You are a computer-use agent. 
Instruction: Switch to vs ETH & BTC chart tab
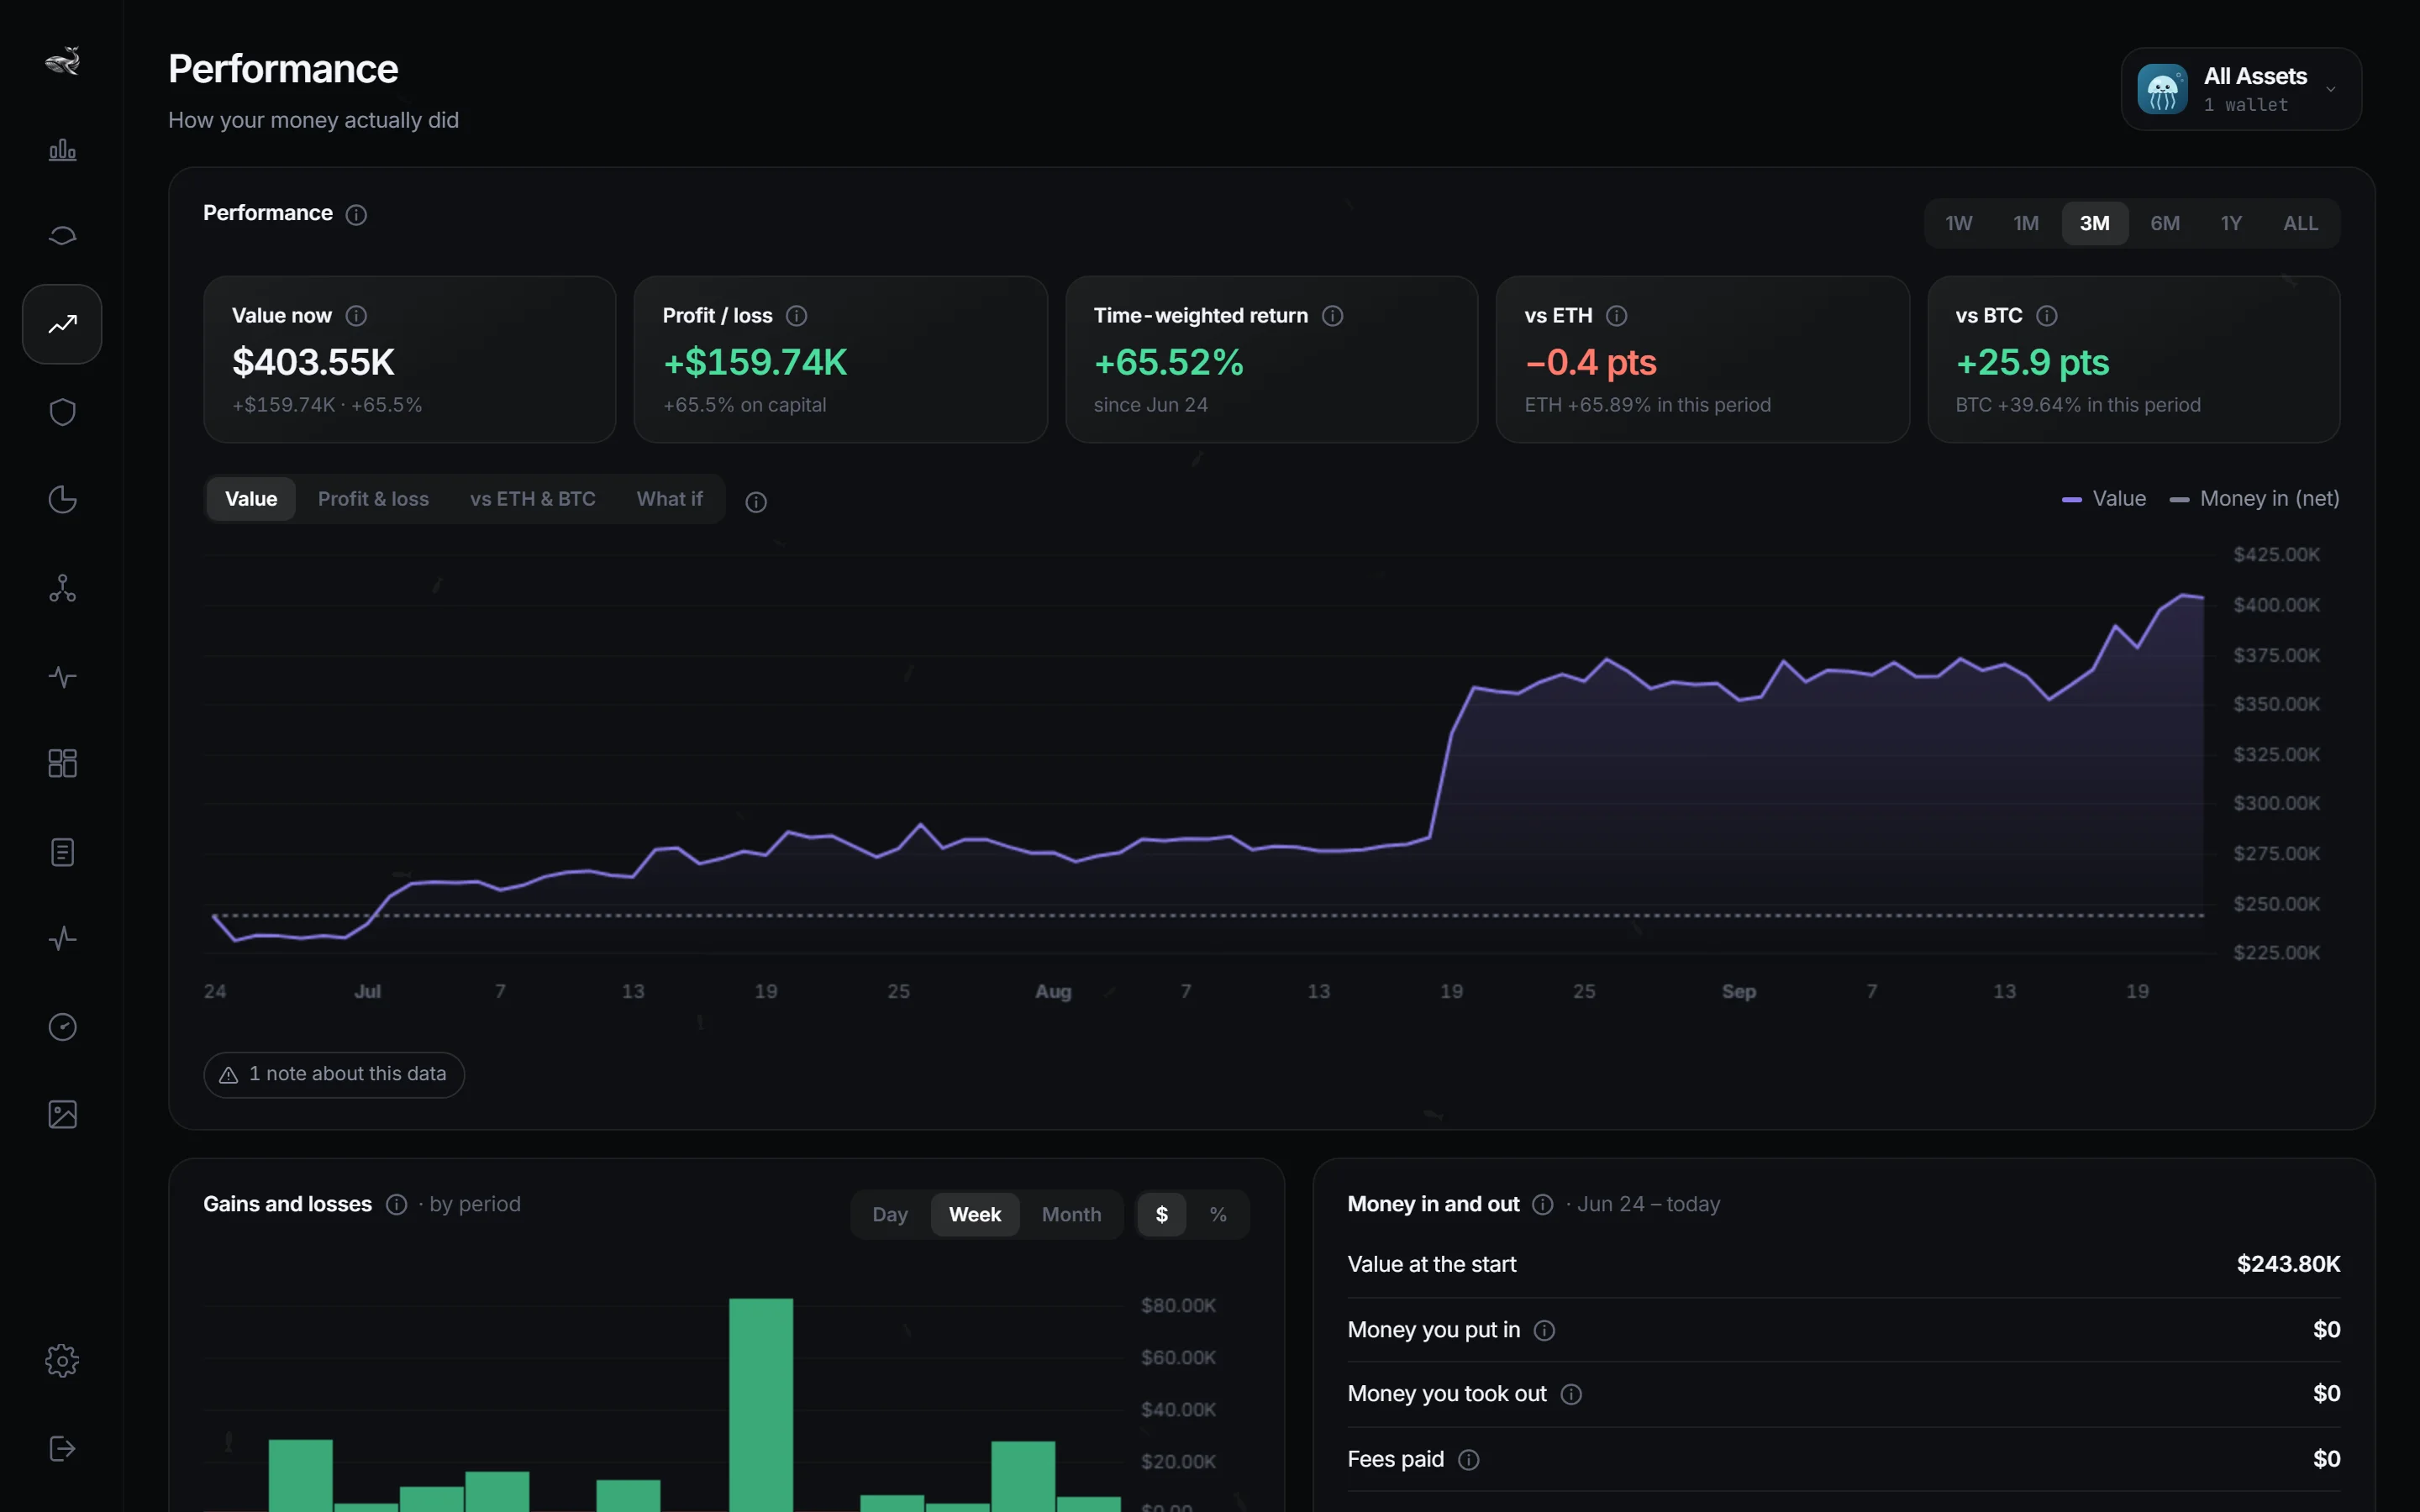532,499
